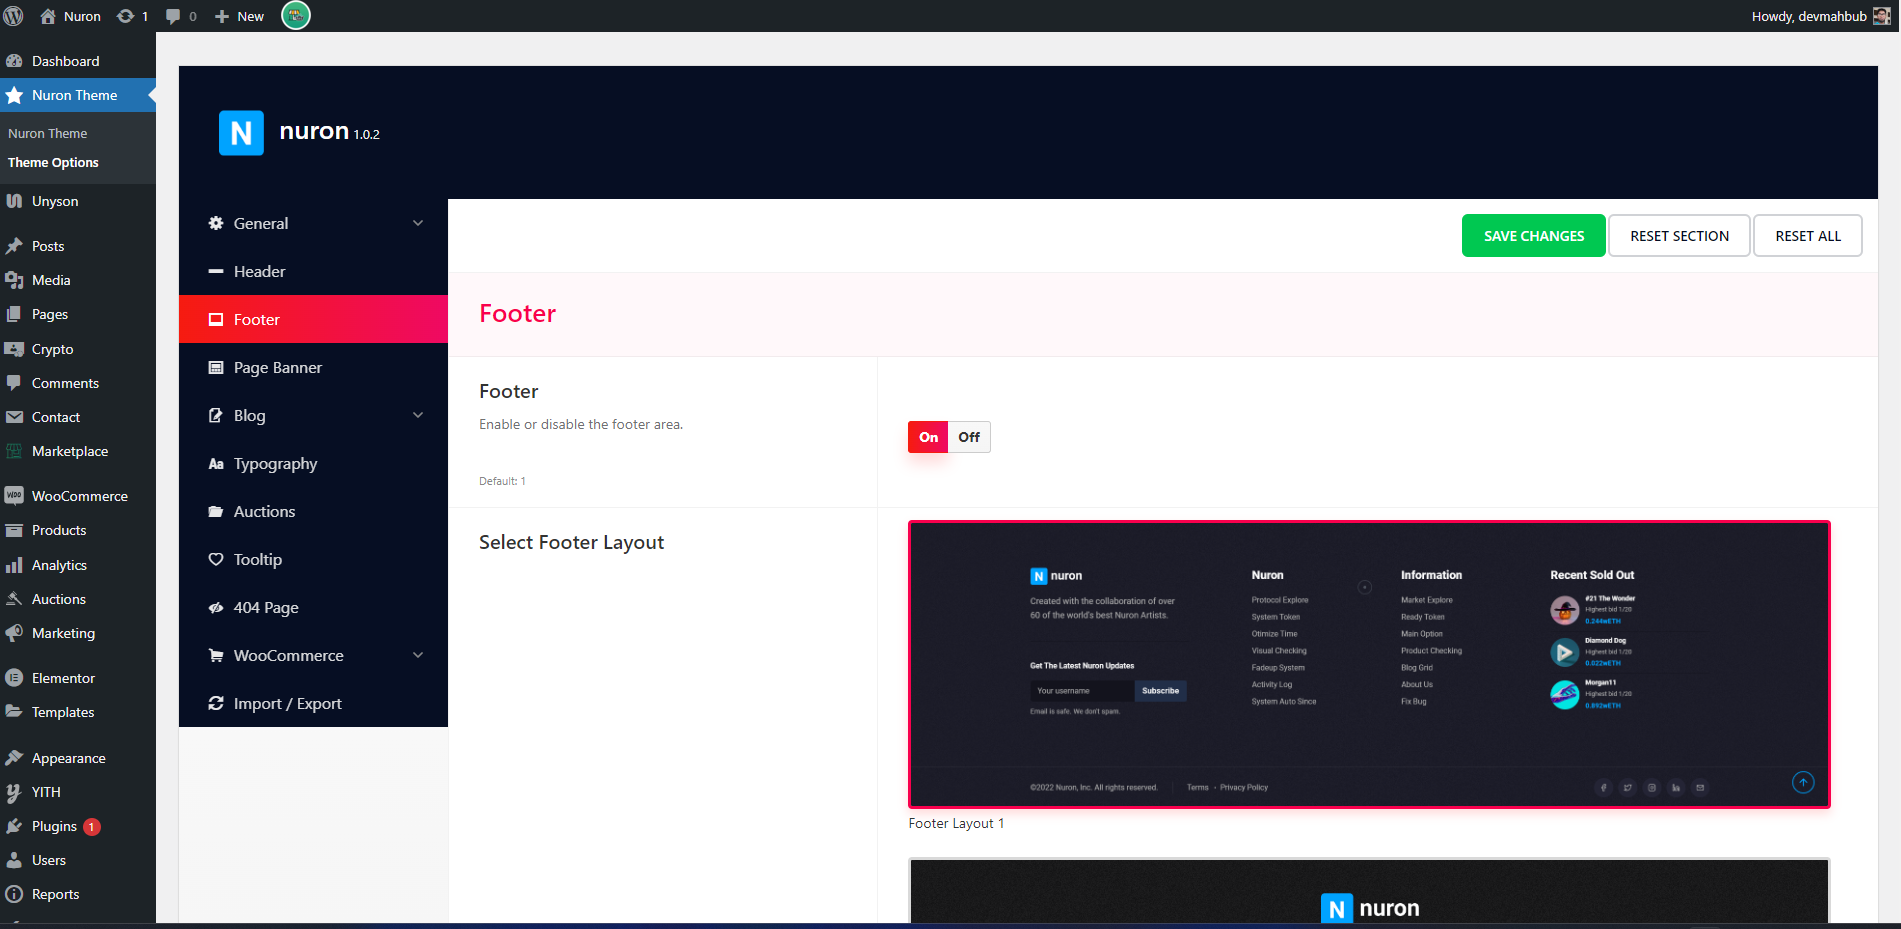The height and width of the screenshot is (929, 1901).
Task: Open the Auctions tab in theme options
Action: (x=313, y=511)
